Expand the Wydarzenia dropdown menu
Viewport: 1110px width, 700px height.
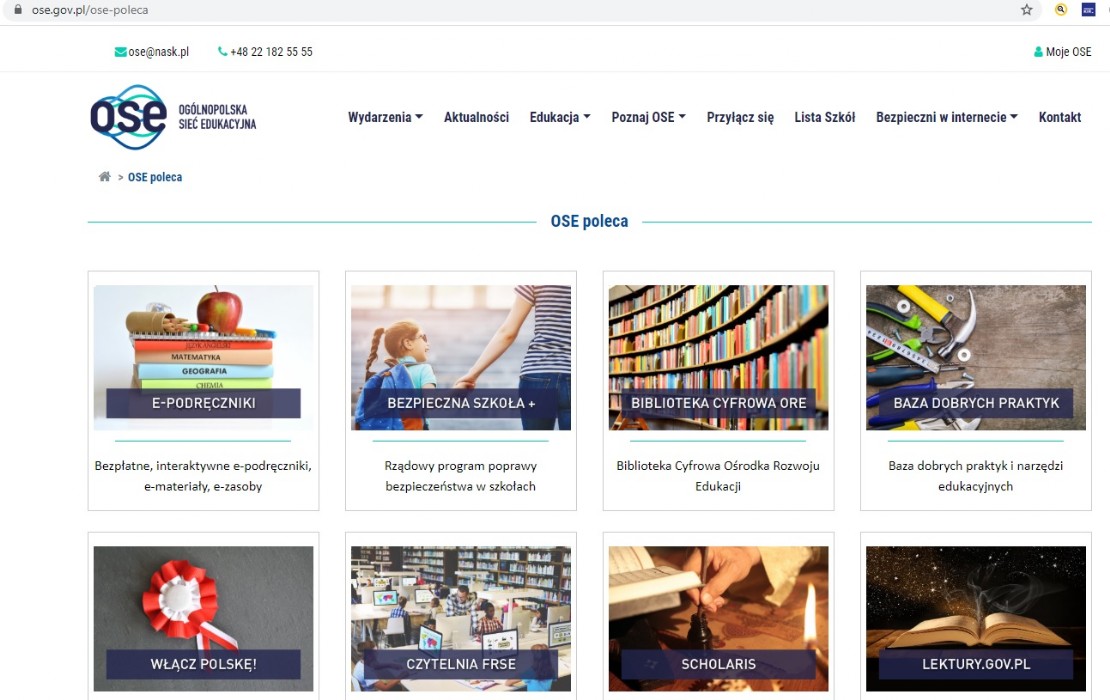point(385,117)
